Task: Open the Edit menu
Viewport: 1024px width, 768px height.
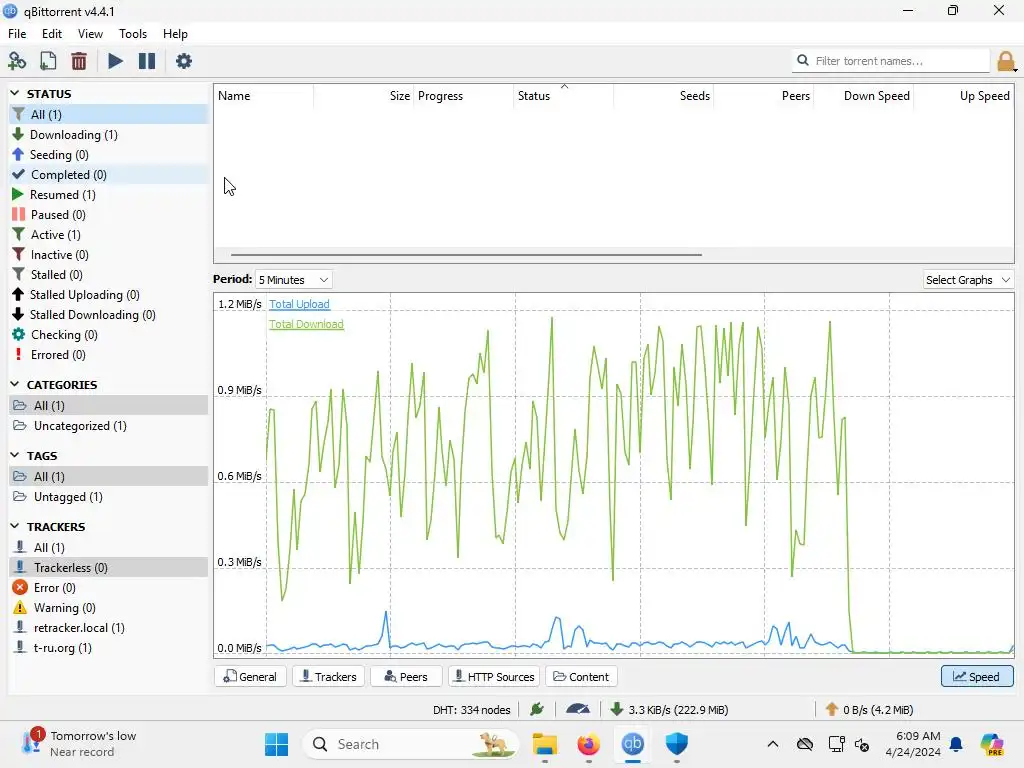Action: (x=52, y=34)
